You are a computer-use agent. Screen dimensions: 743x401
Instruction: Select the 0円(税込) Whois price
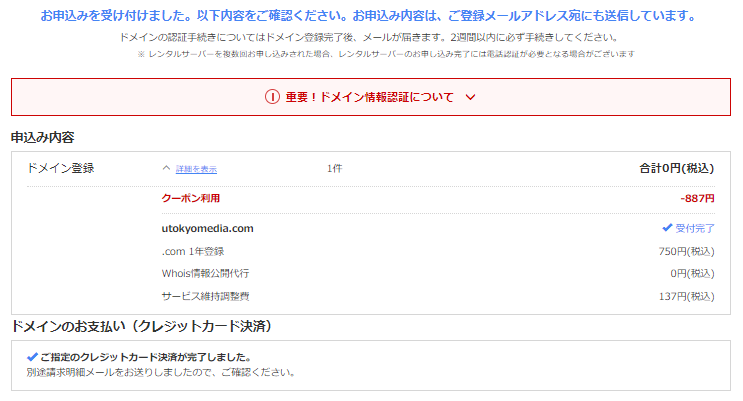click(692, 273)
